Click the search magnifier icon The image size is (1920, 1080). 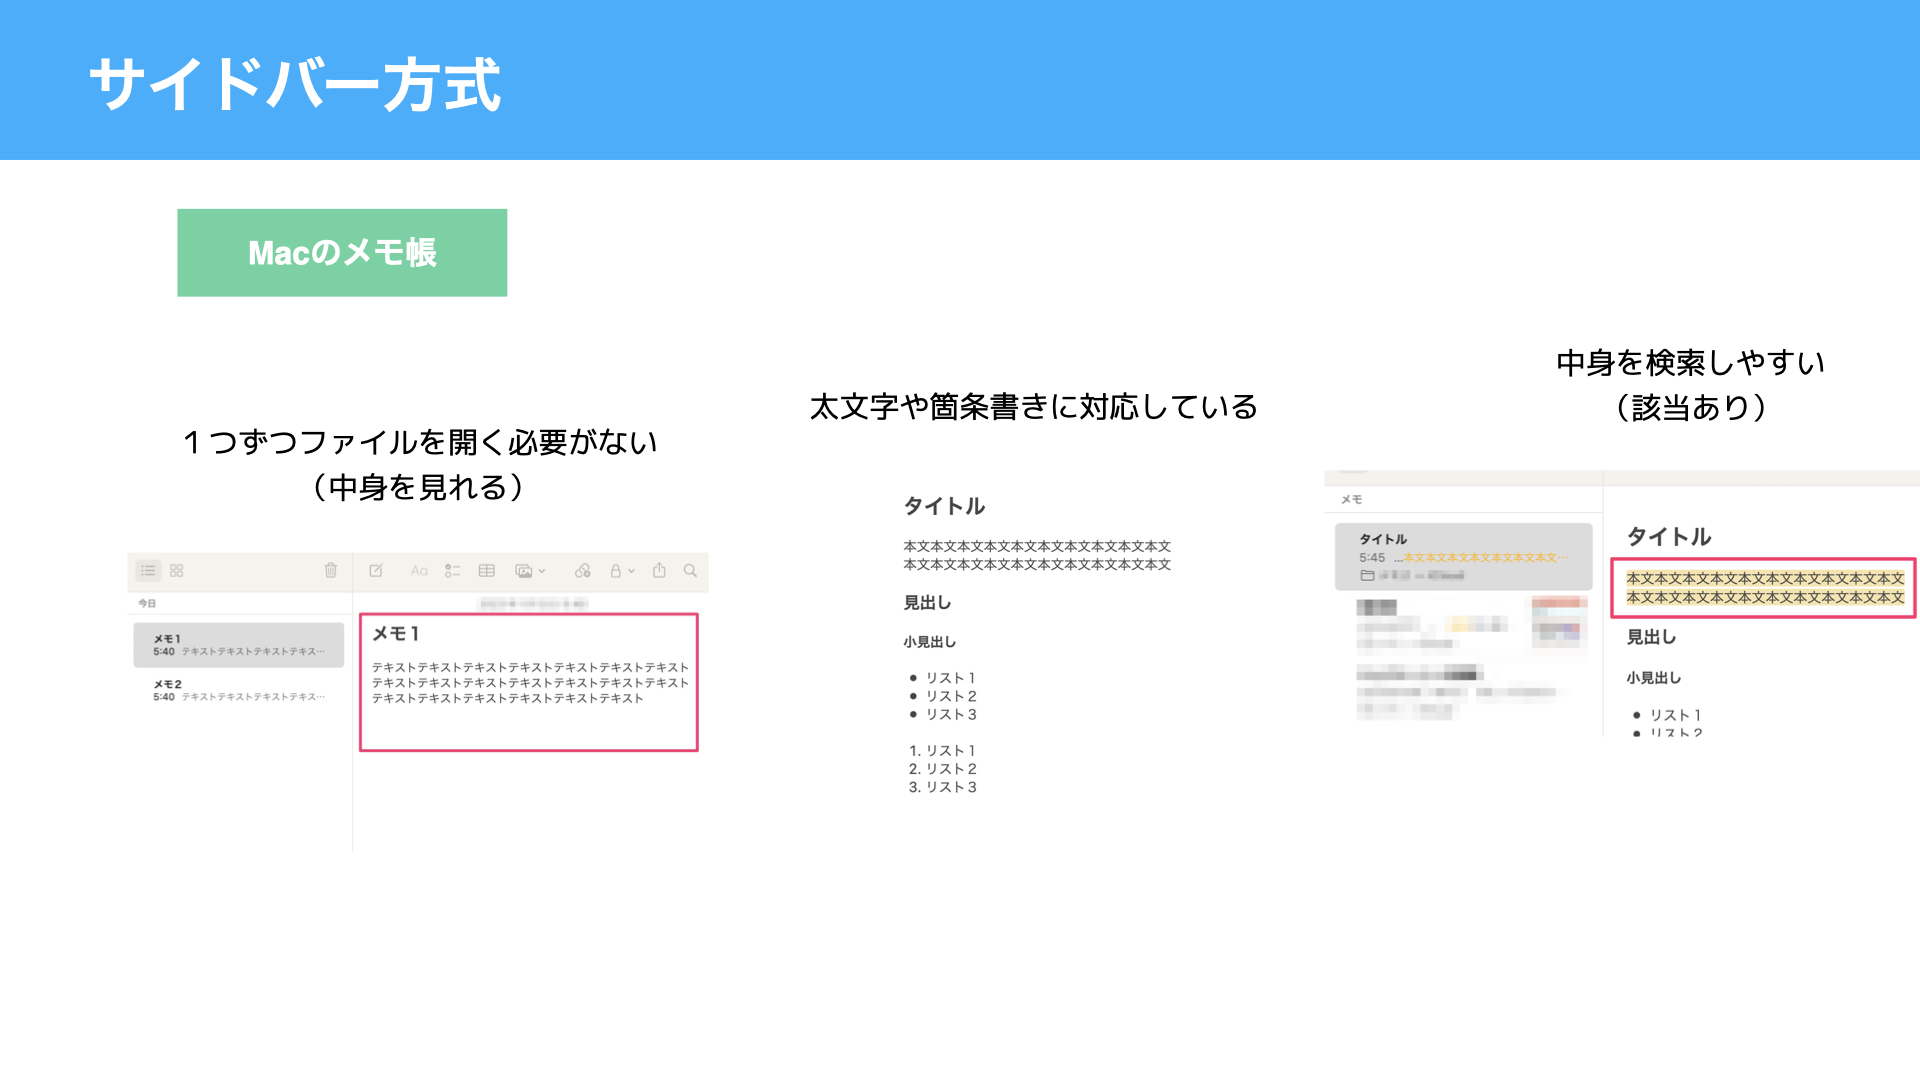point(690,571)
